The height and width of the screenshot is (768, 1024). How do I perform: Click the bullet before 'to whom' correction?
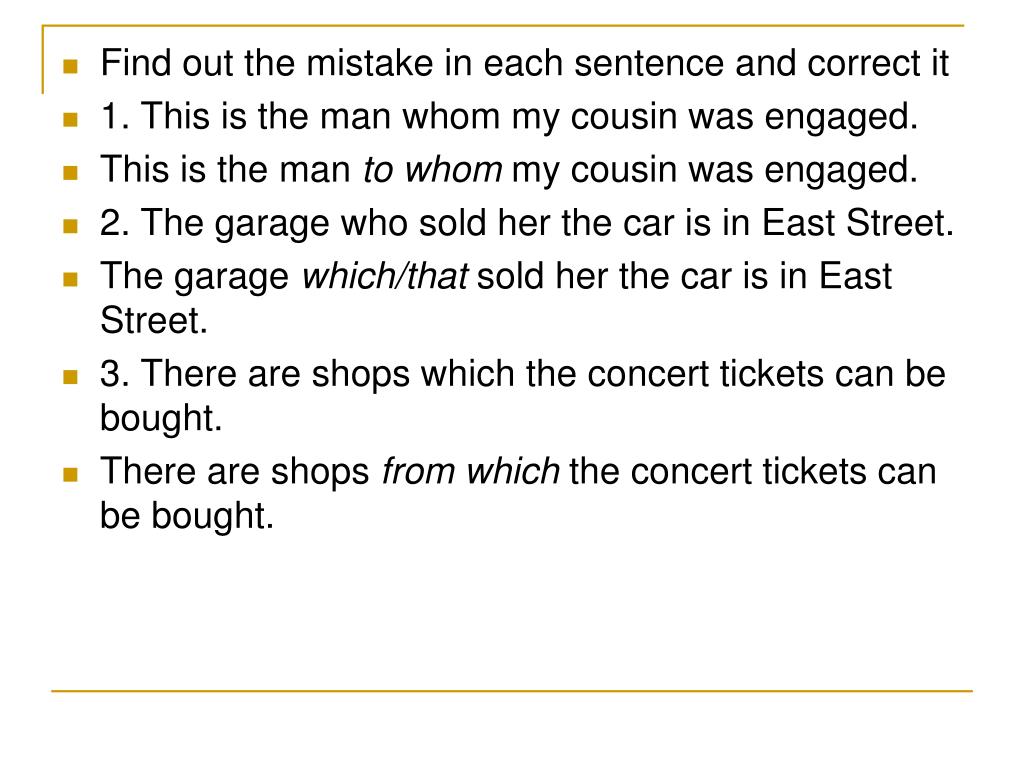point(71,172)
